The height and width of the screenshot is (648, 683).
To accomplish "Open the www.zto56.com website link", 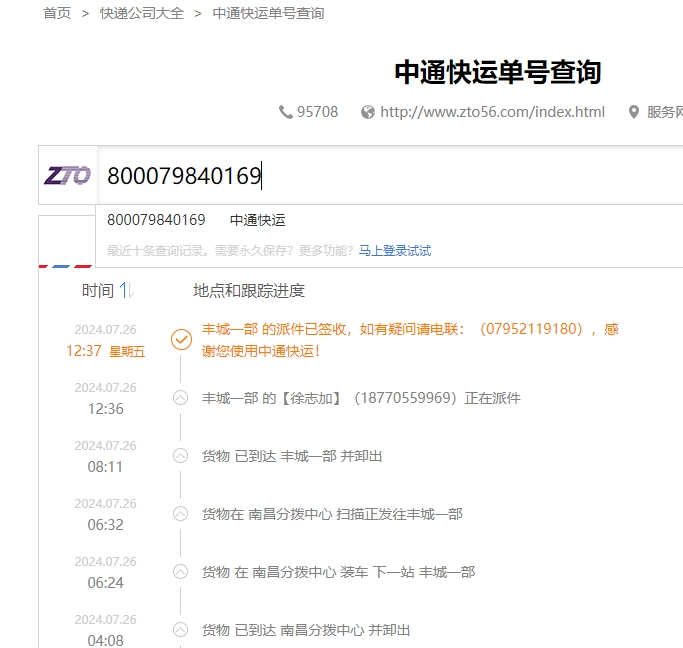I will (492, 112).
